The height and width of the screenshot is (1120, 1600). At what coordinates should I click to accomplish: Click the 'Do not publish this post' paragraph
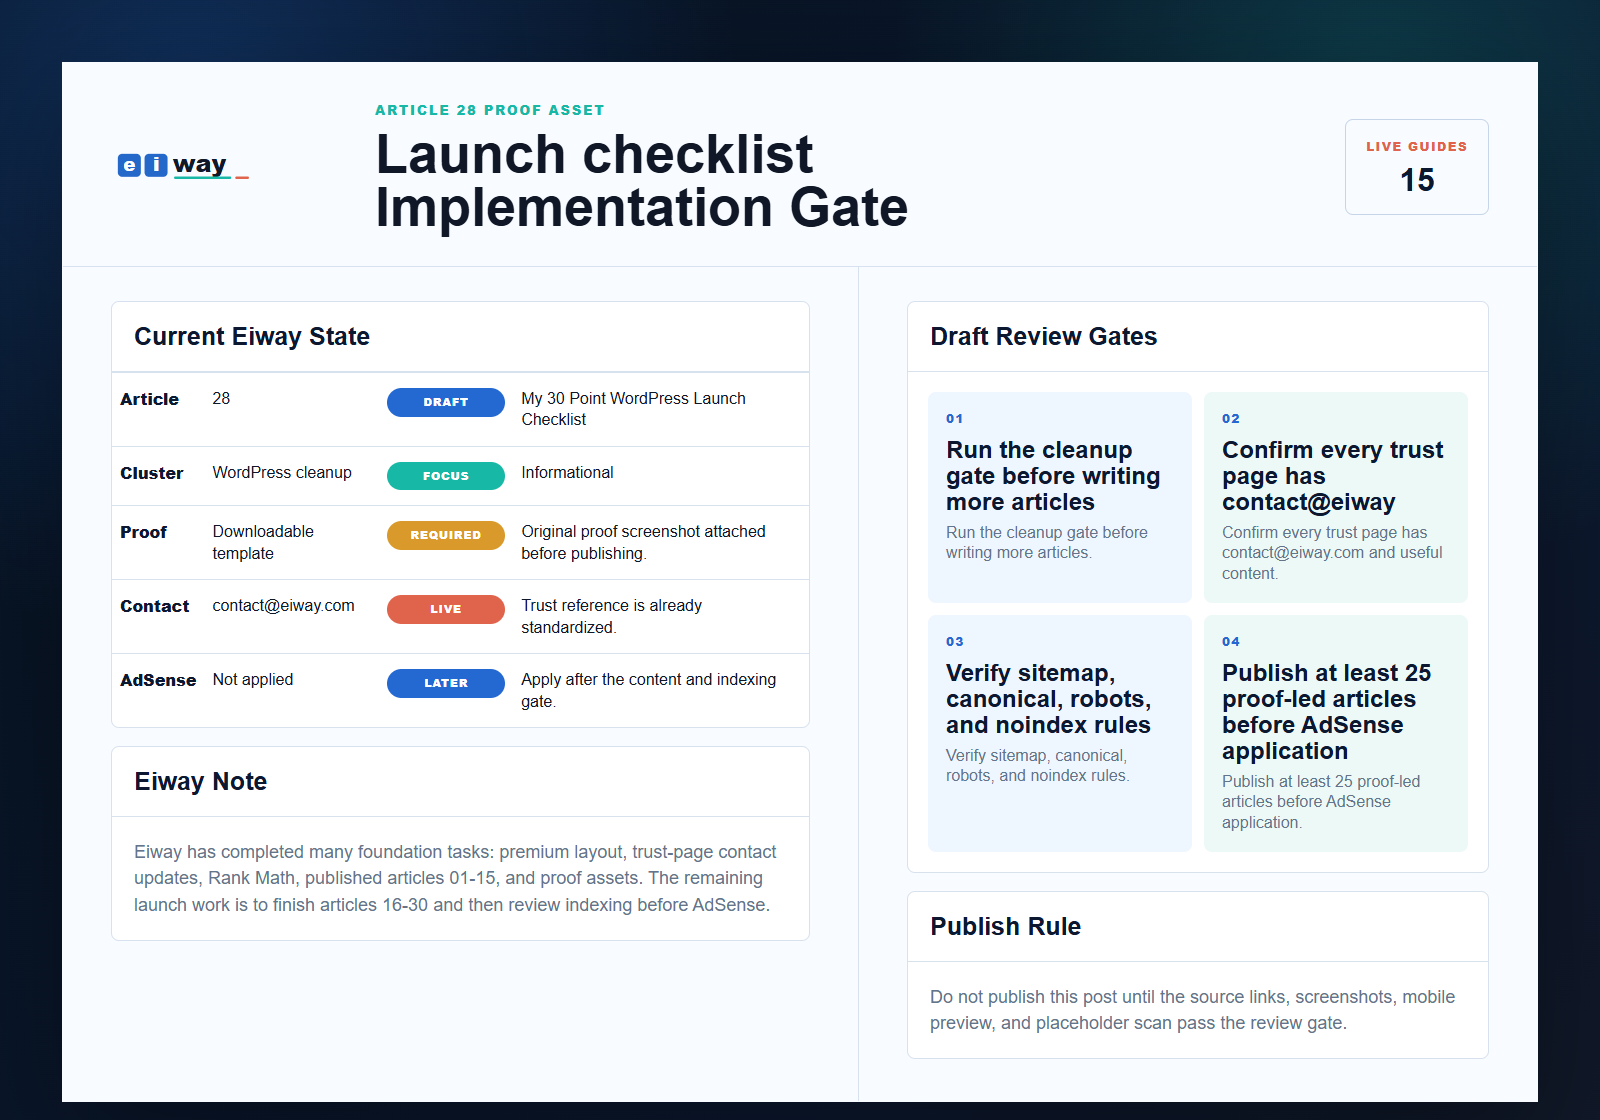click(x=1192, y=1010)
